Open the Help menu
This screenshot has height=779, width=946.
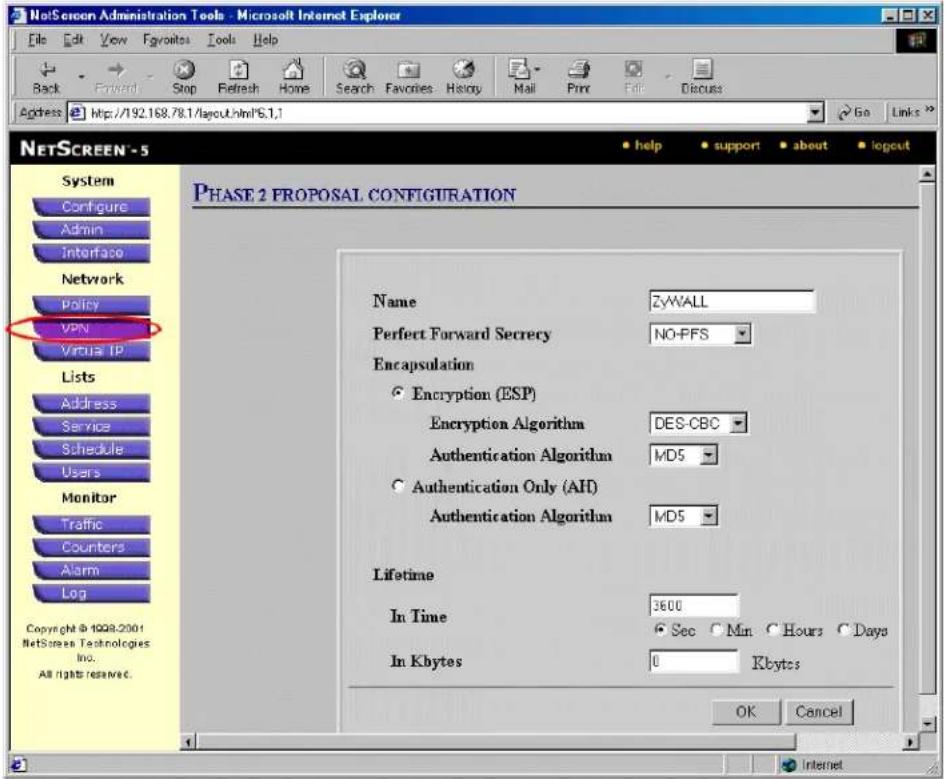pyautogui.click(x=265, y=40)
